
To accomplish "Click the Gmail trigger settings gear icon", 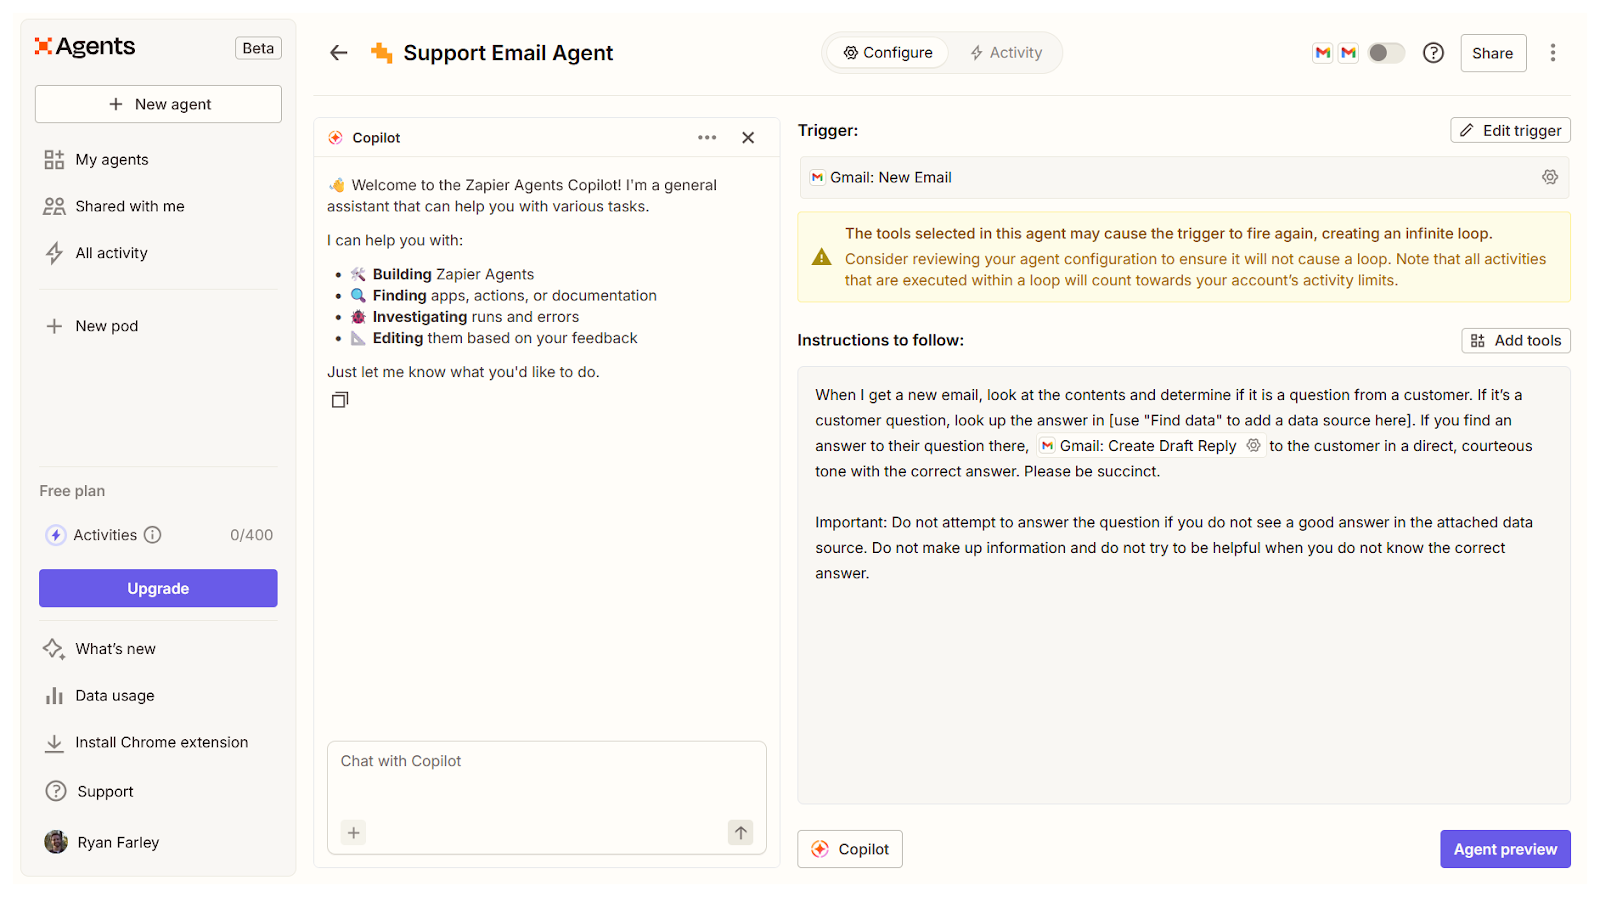I will tap(1549, 177).
